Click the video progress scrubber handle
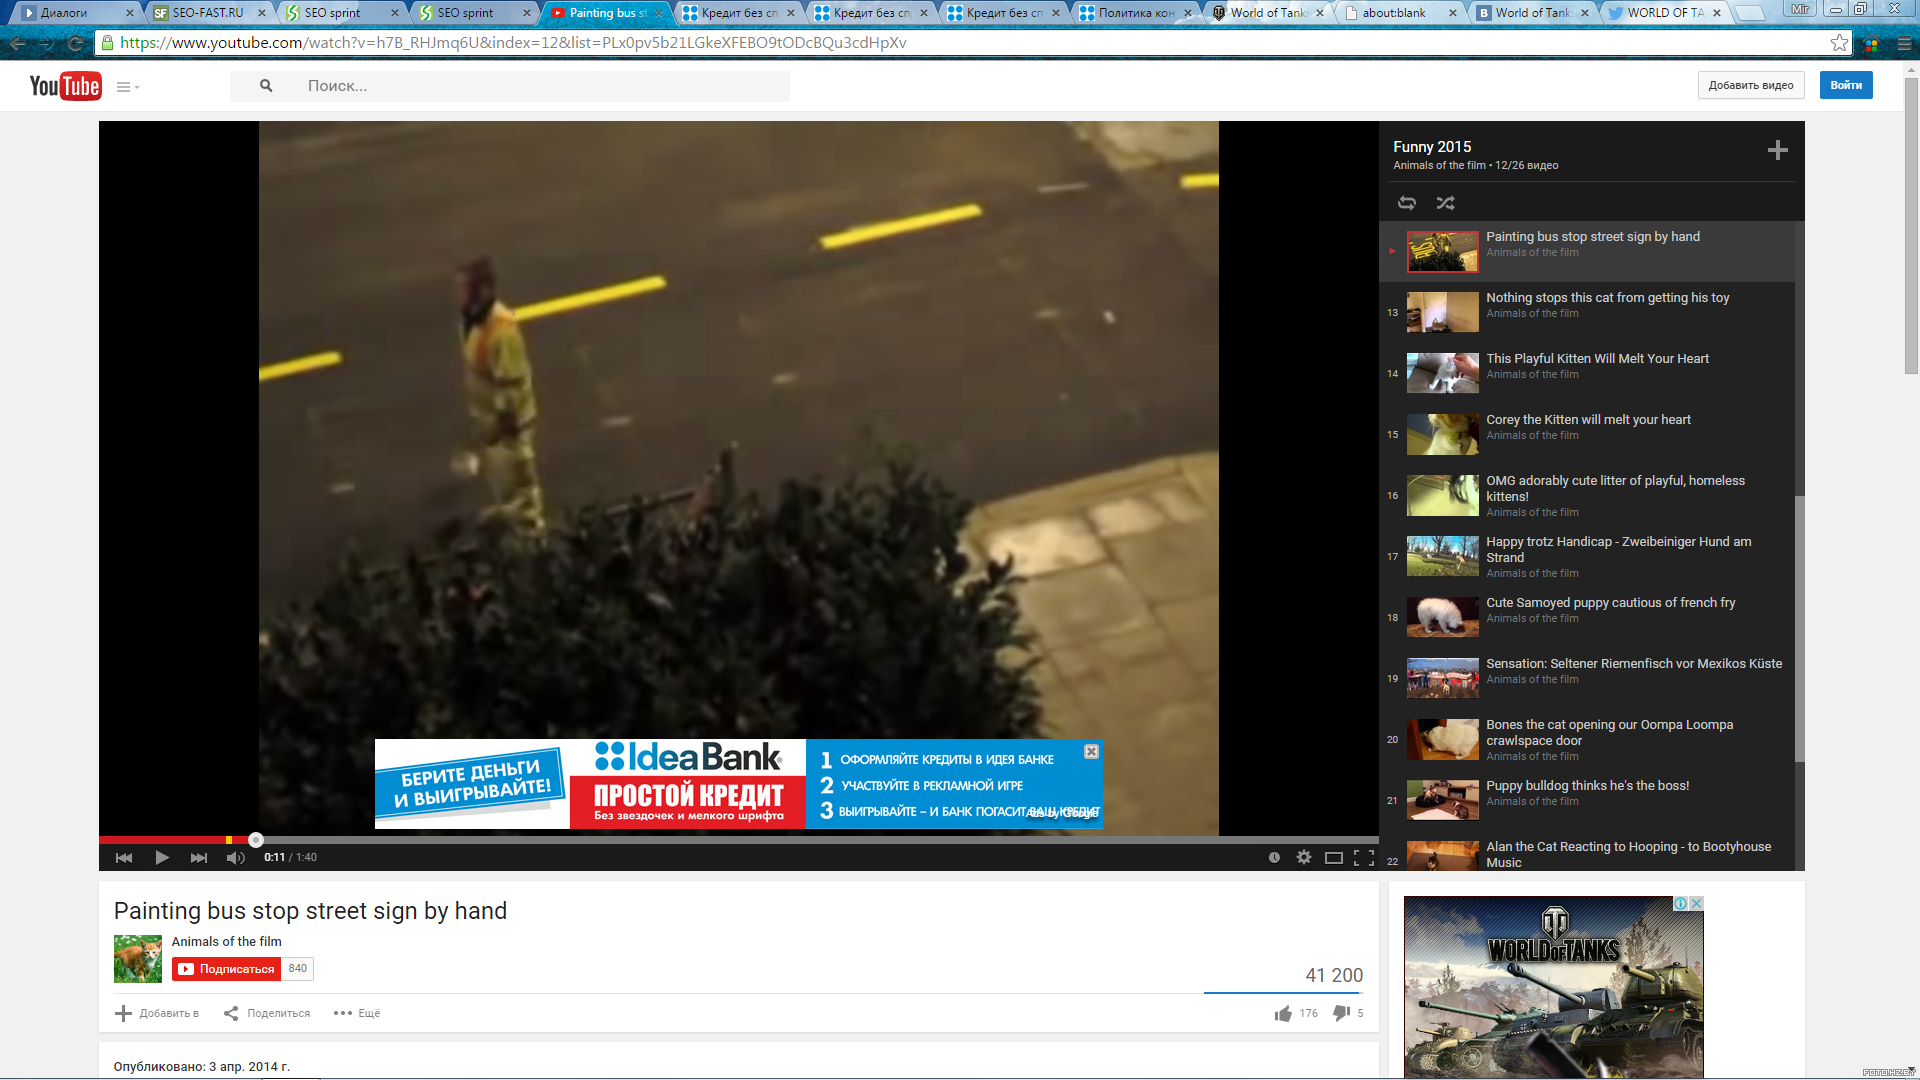The width and height of the screenshot is (1920, 1080). click(256, 840)
